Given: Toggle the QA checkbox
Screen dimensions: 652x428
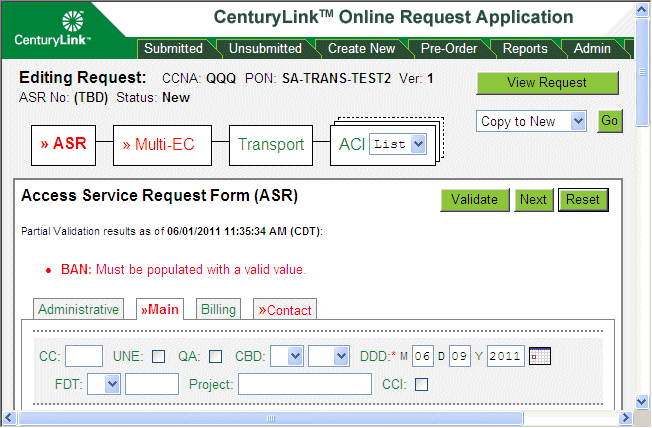Looking at the screenshot, I should coord(215,356).
